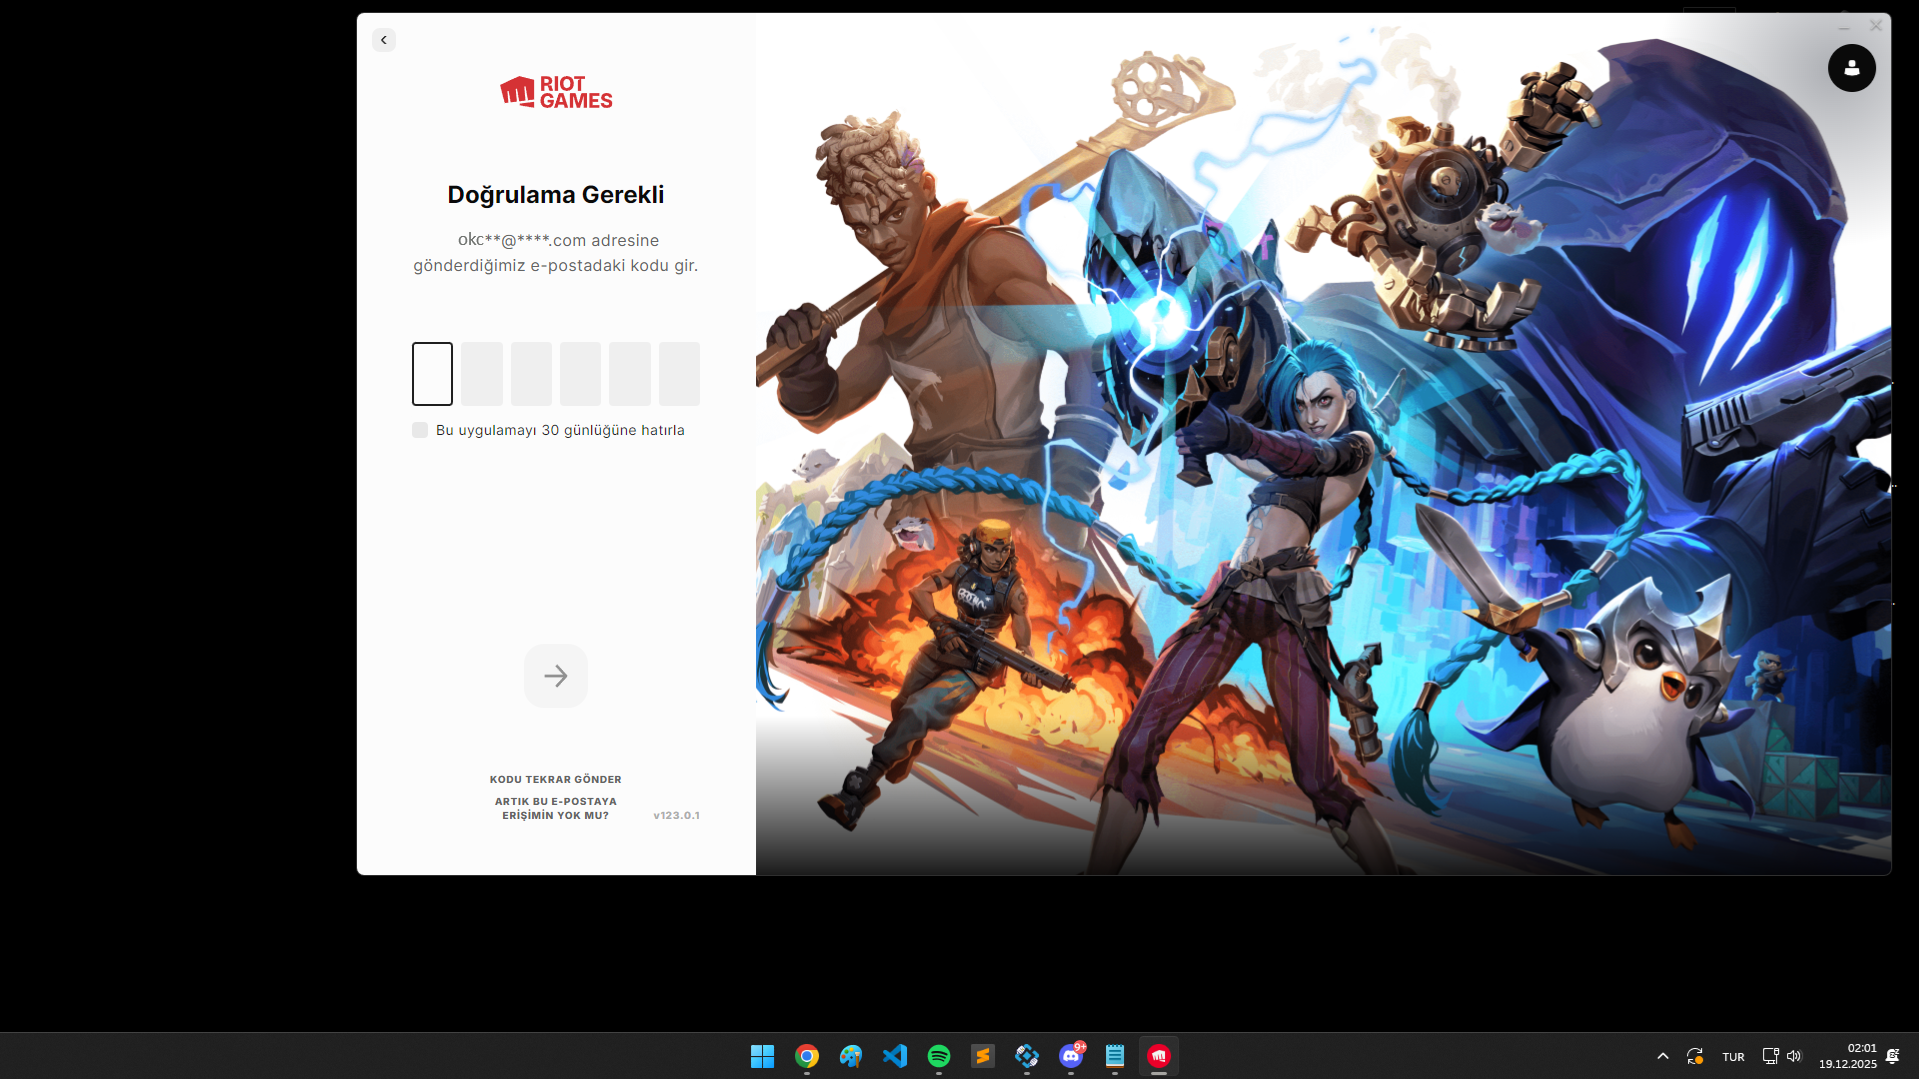This screenshot has height=1079, width=1919.
Task: Open the blue diamond app in taskbar
Action: 1027,1056
